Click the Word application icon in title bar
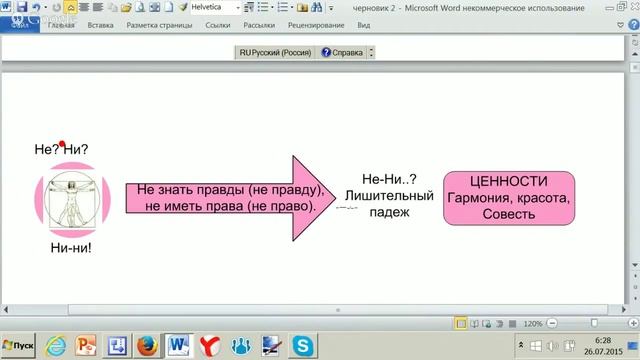This screenshot has height=360, width=640. [6, 6]
